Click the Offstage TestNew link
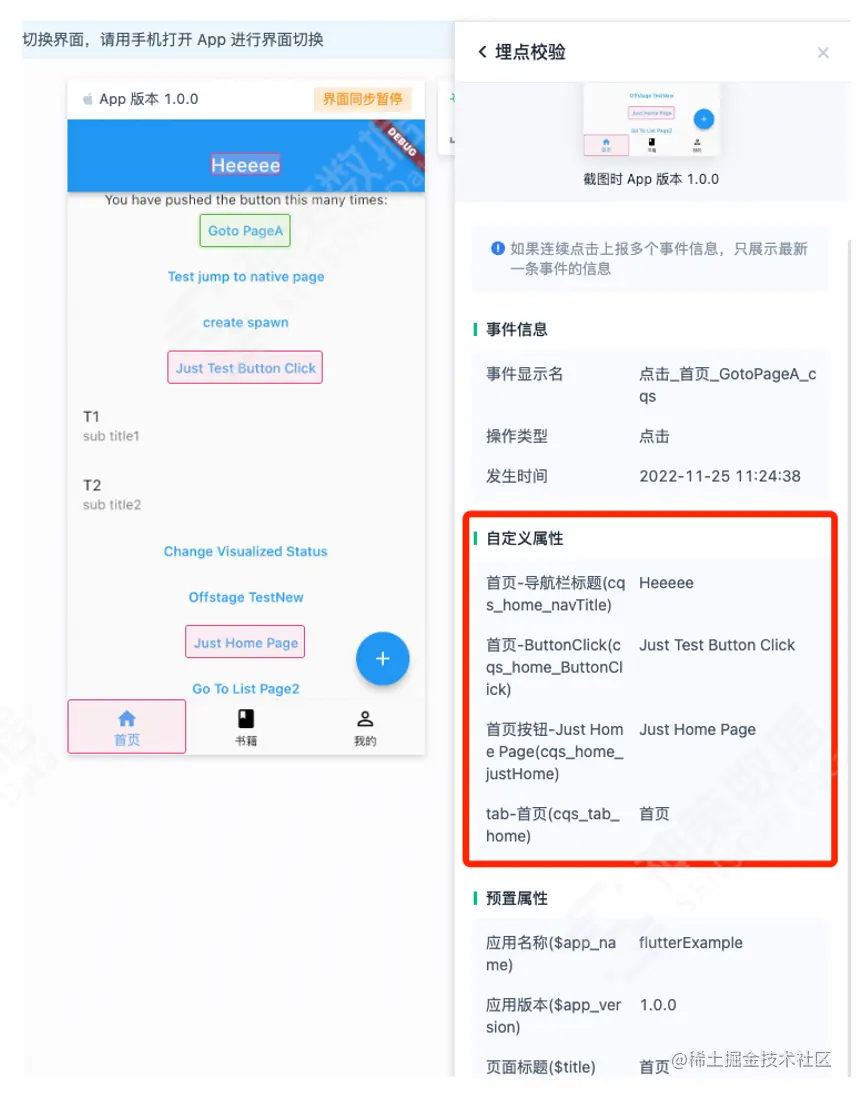 click(x=246, y=597)
